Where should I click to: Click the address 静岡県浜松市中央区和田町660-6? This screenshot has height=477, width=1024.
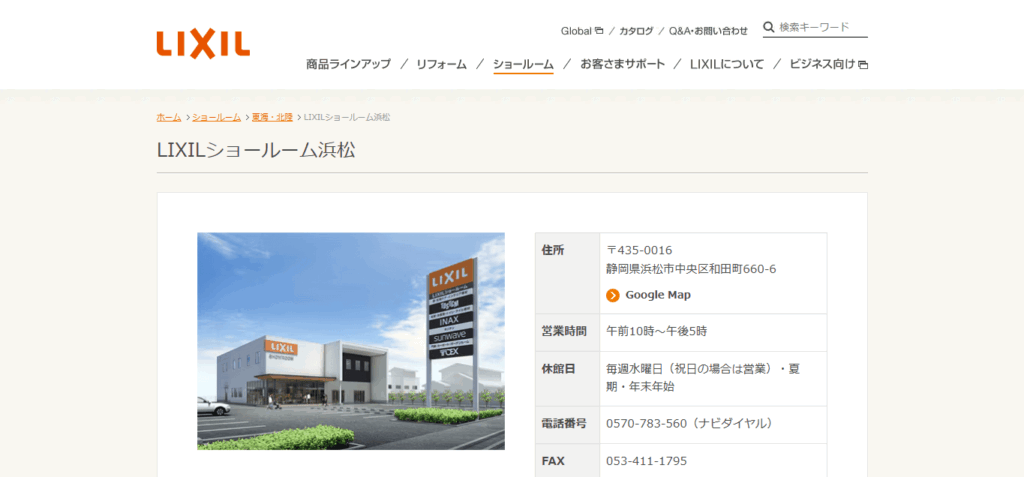pyautogui.click(x=691, y=269)
